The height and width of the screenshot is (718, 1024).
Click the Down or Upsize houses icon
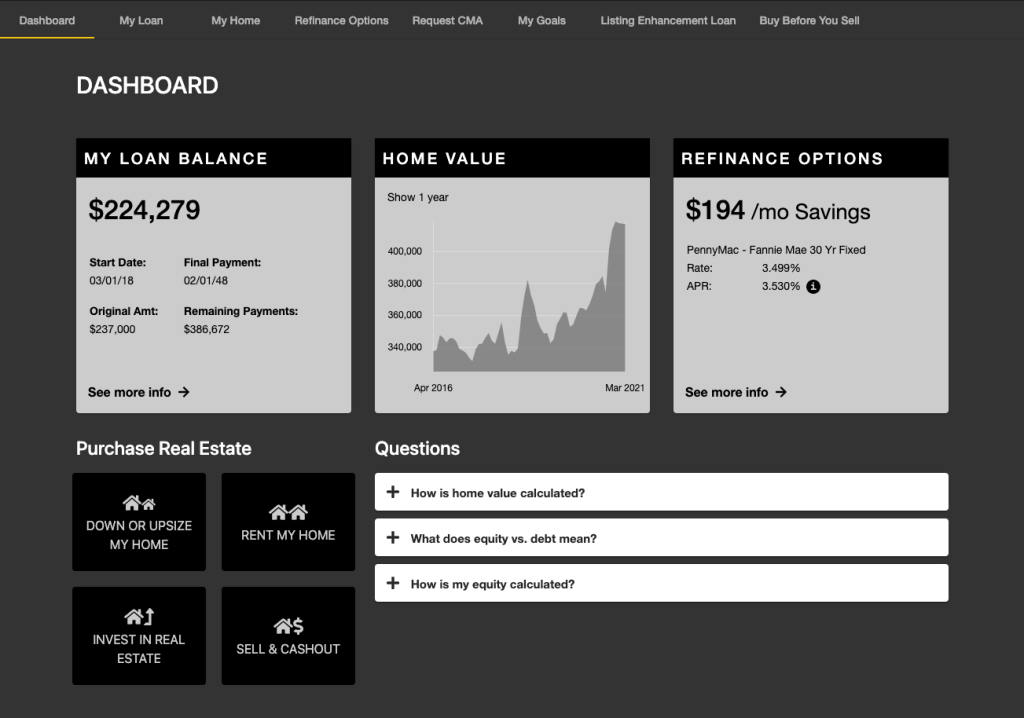coord(139,503)
